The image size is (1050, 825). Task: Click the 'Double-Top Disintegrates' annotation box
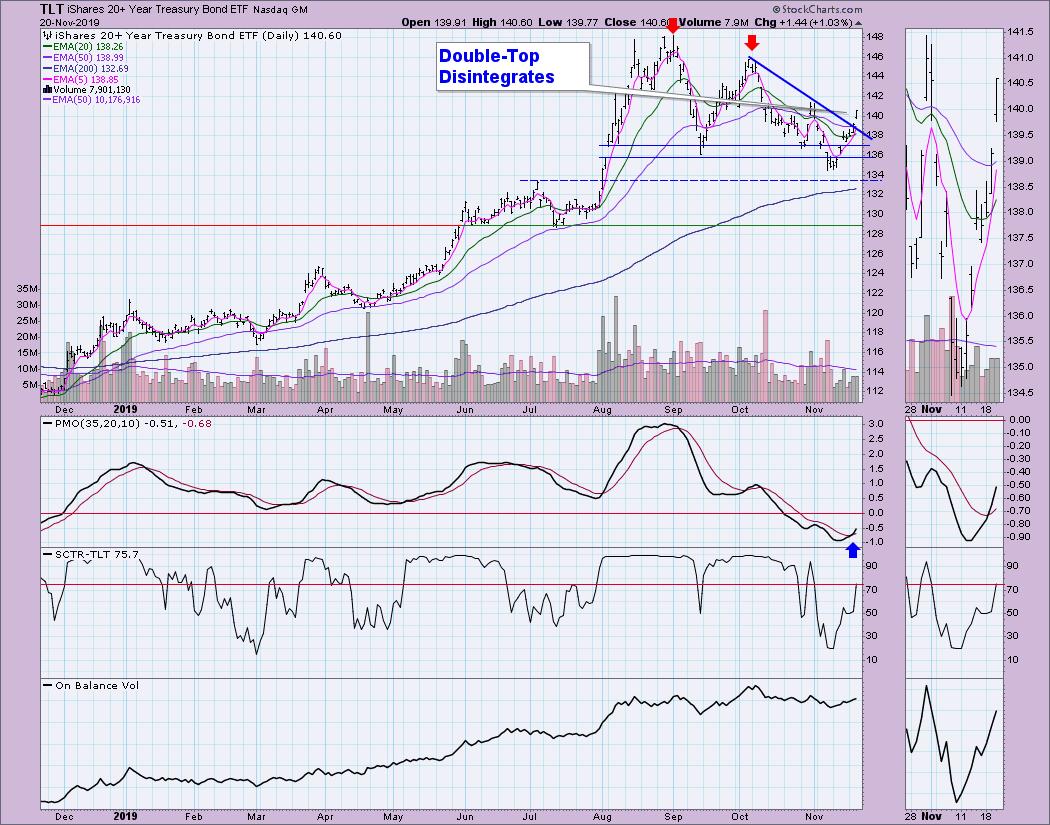[513, 66]
